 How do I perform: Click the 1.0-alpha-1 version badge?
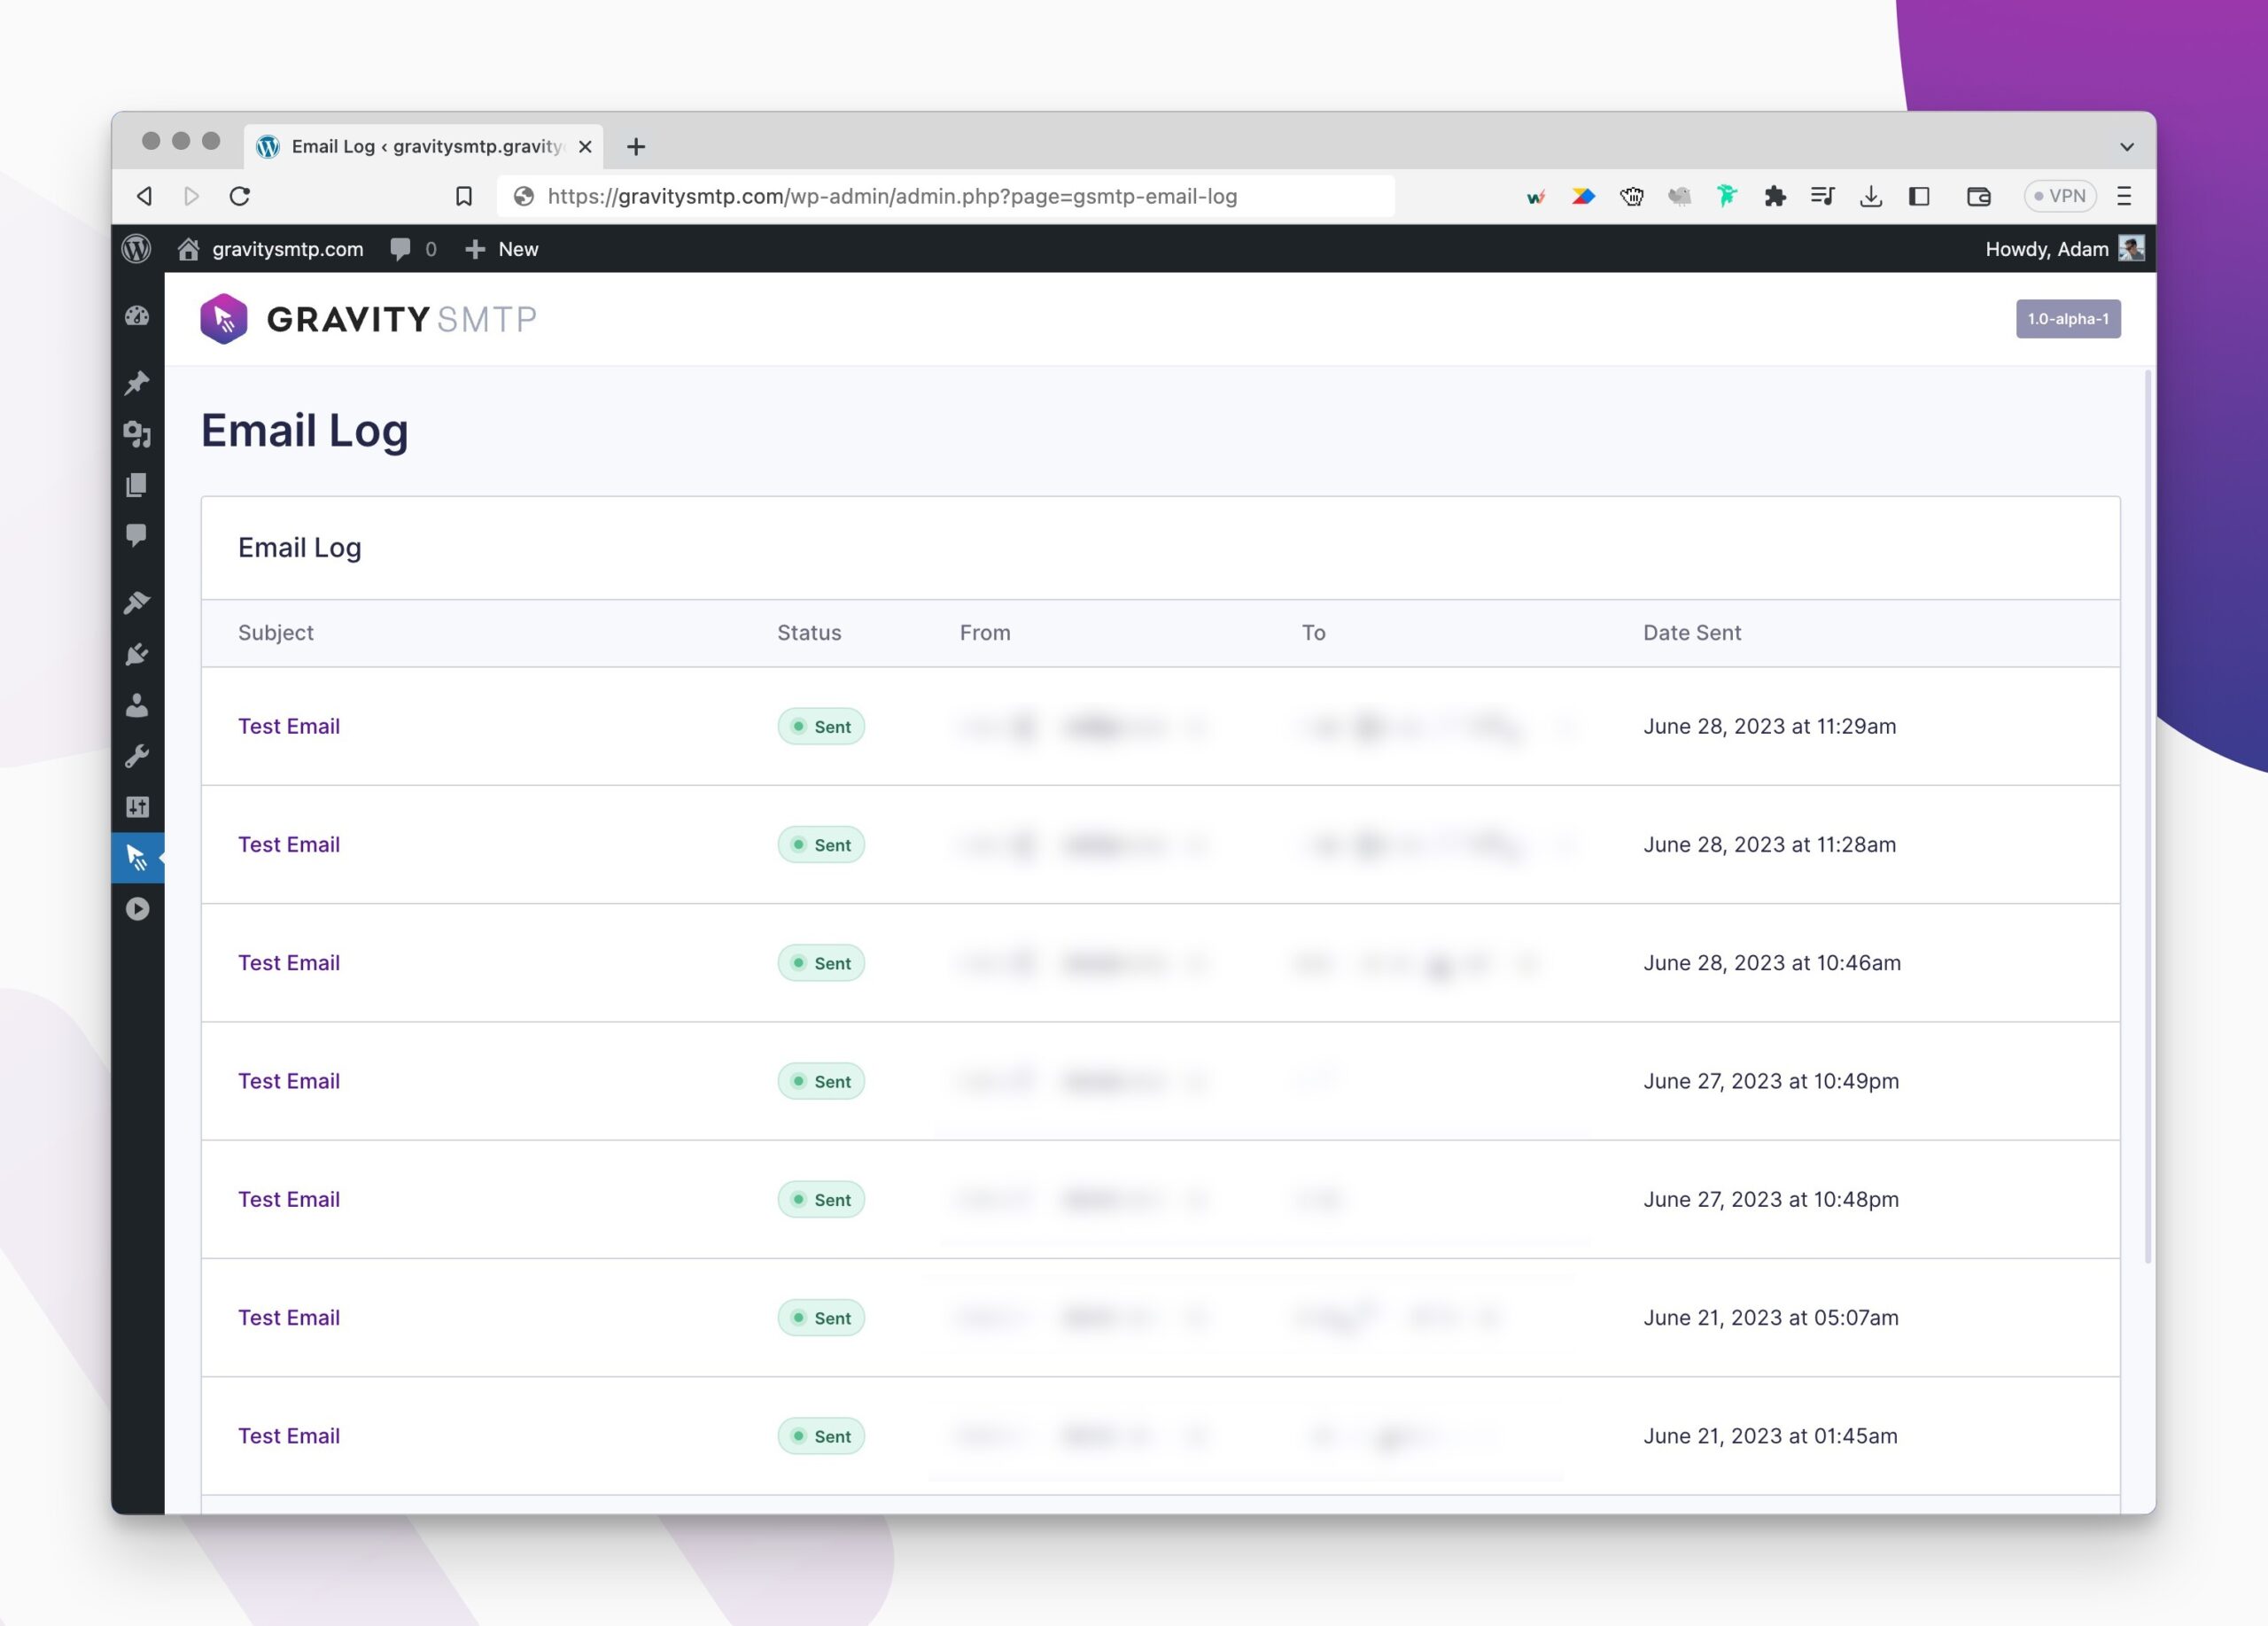(x=2068, y=319)
